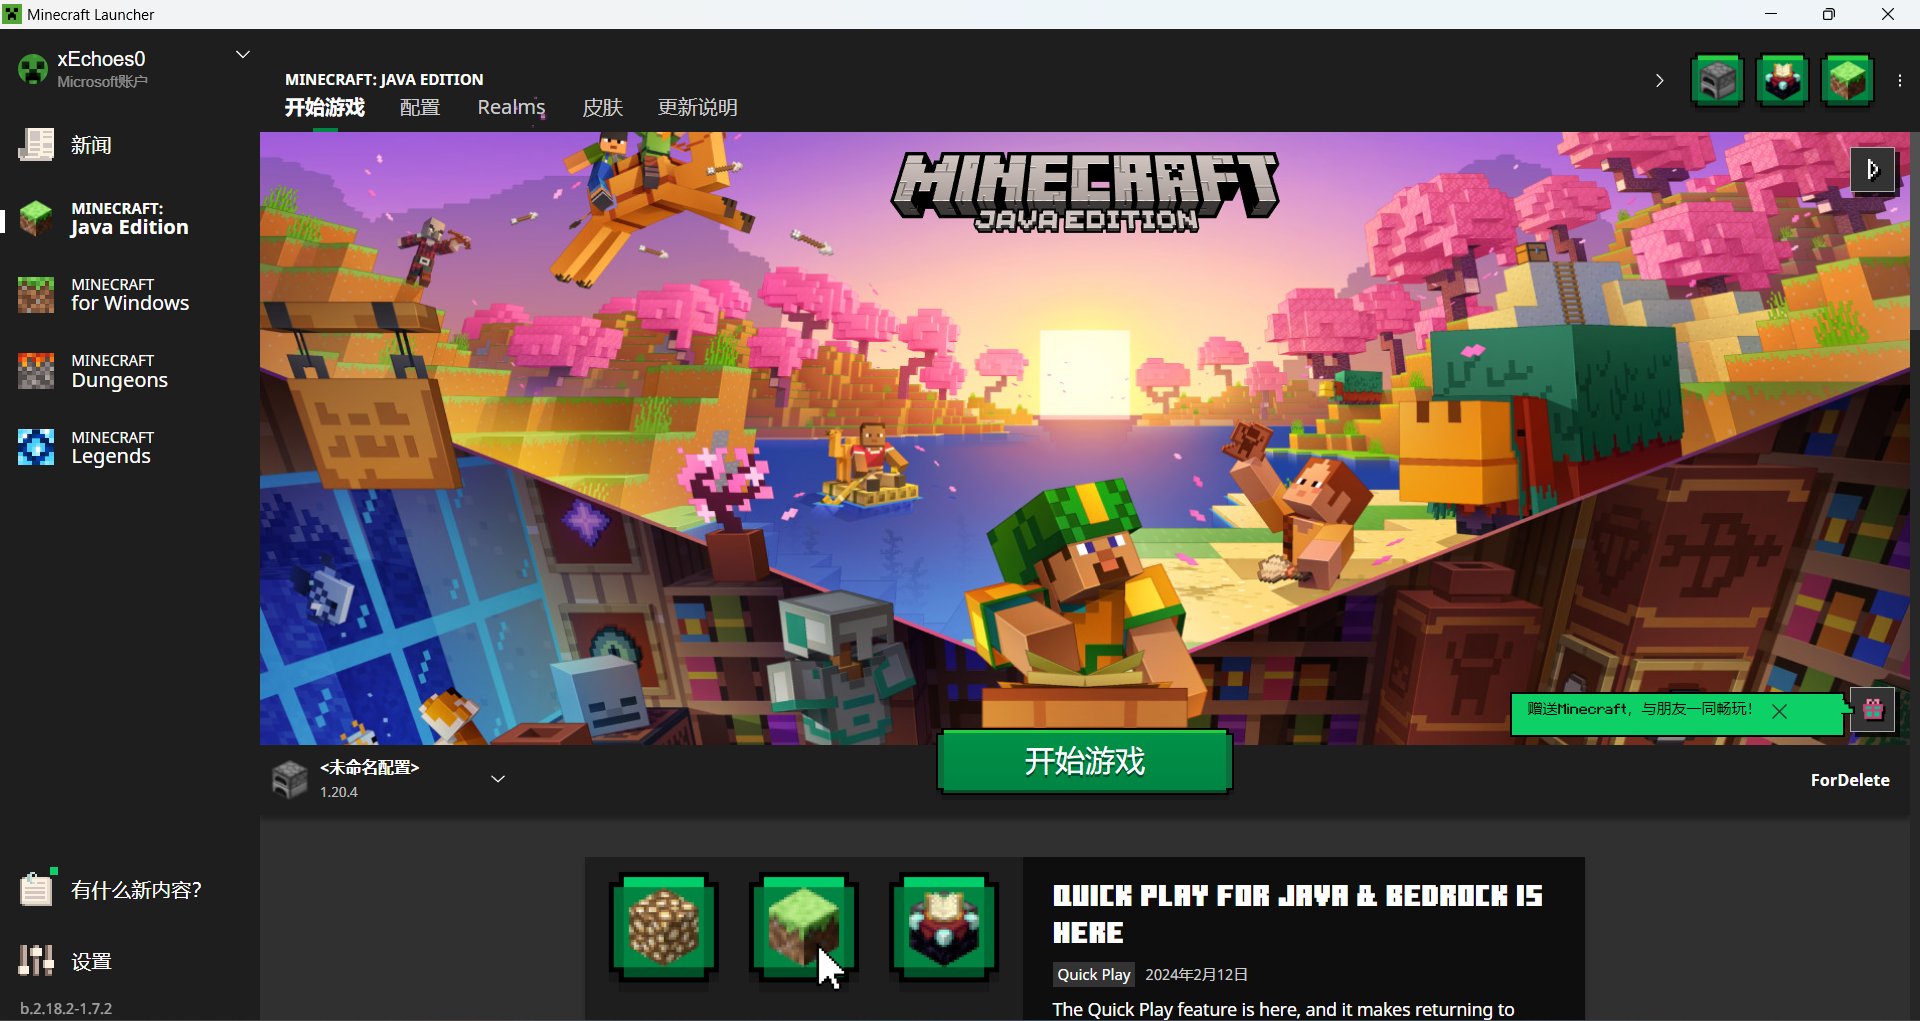This screenshot has width=1920, height=1021.
Task: Click the Realms Quick Play news icon
Action: [x=944, y=927]
